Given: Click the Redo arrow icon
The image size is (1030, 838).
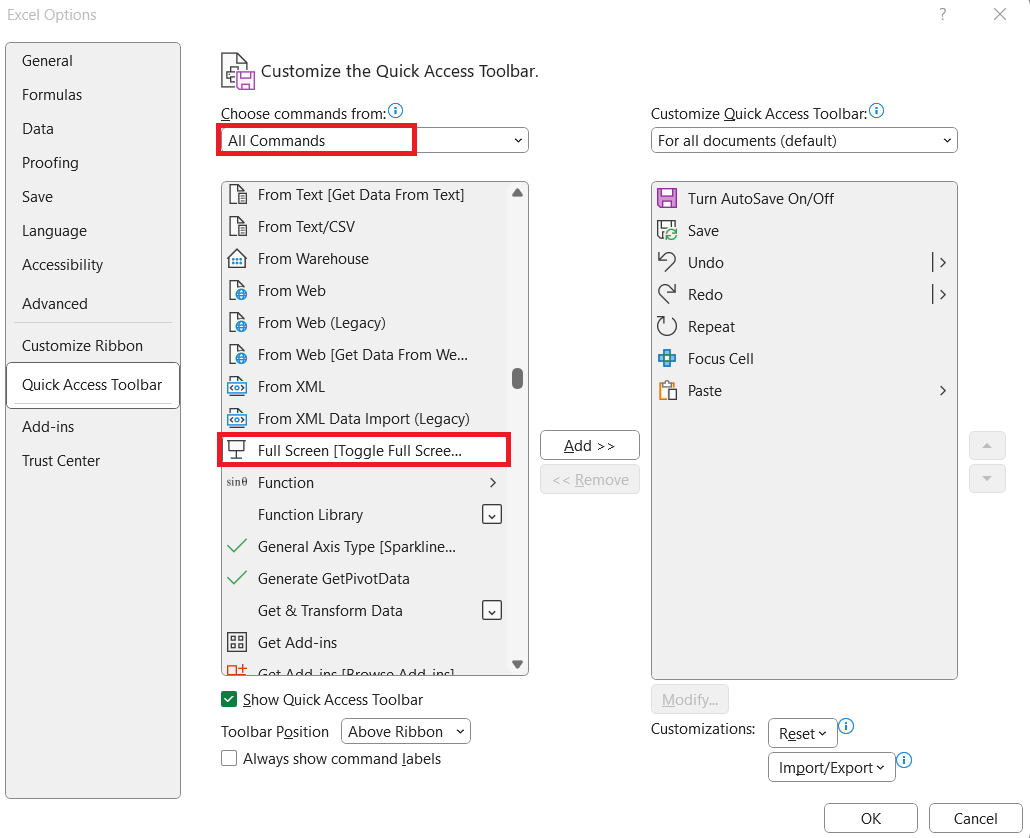Looking at the screenshot, I should click(x=667, y=294).
